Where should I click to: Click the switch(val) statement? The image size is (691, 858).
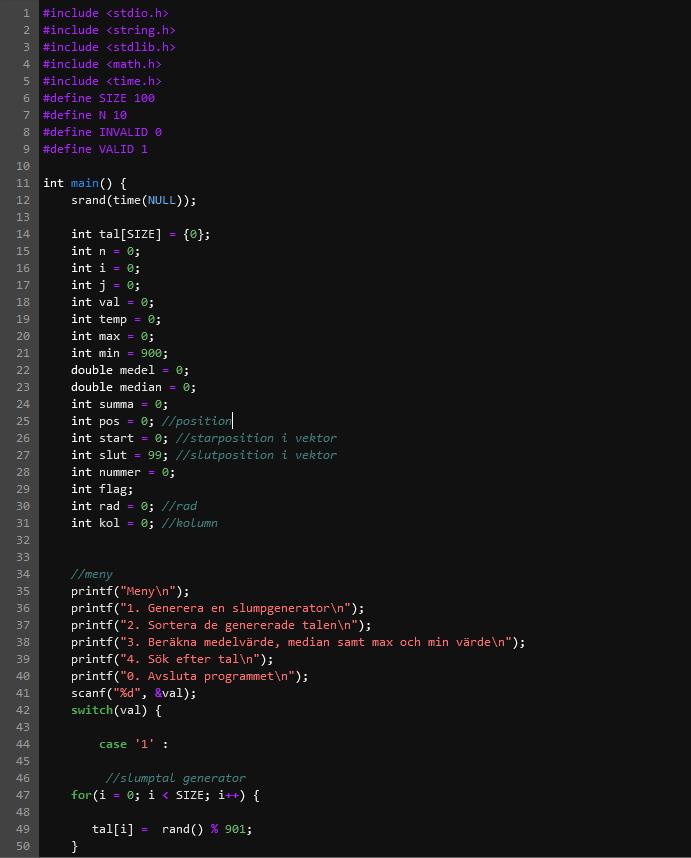115,710
